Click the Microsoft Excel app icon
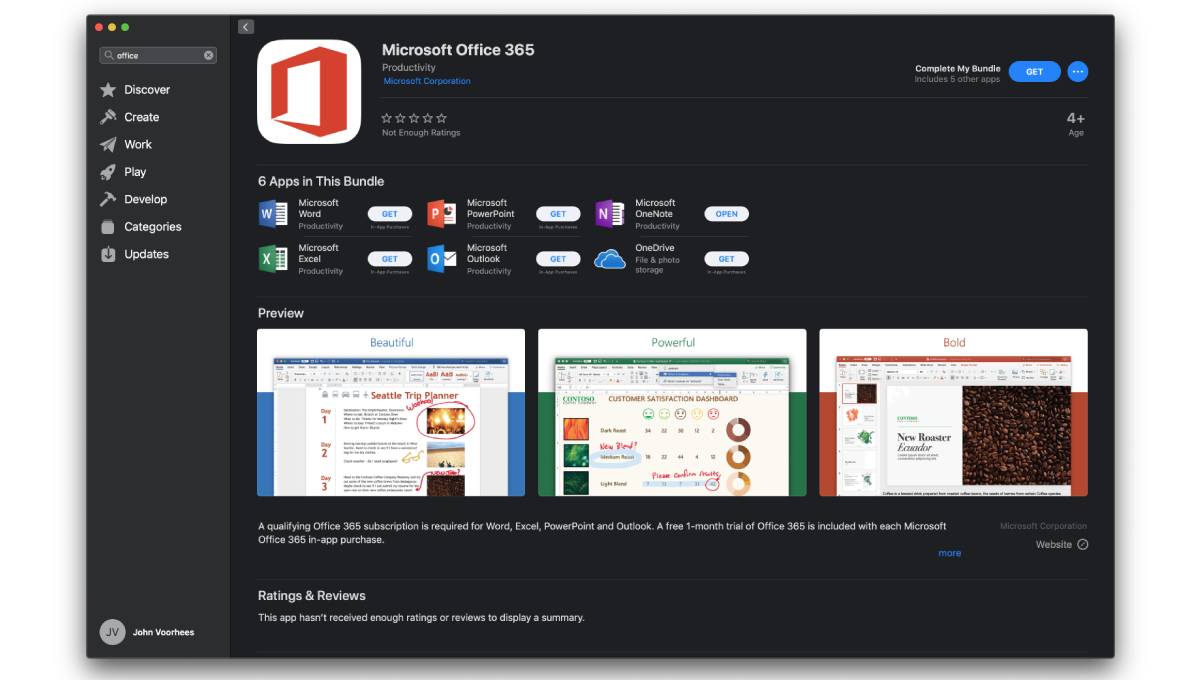 tap(273, 258)
